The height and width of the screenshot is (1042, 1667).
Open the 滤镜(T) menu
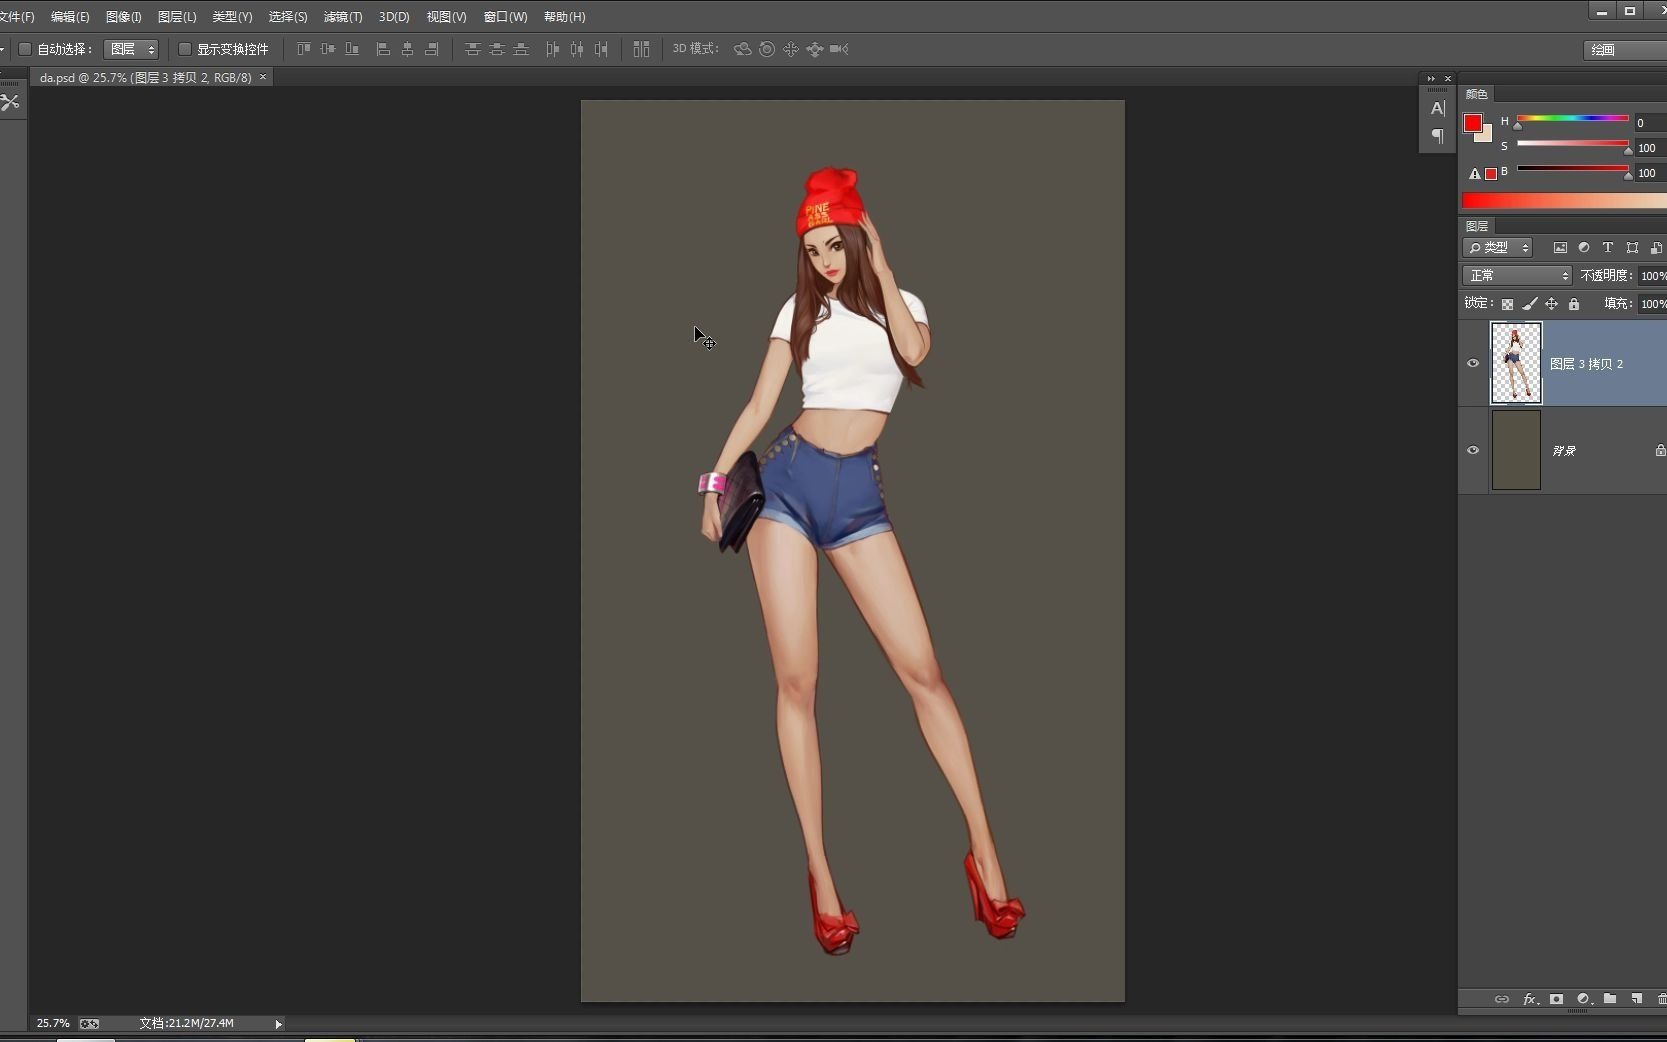[x=342, y=17]
